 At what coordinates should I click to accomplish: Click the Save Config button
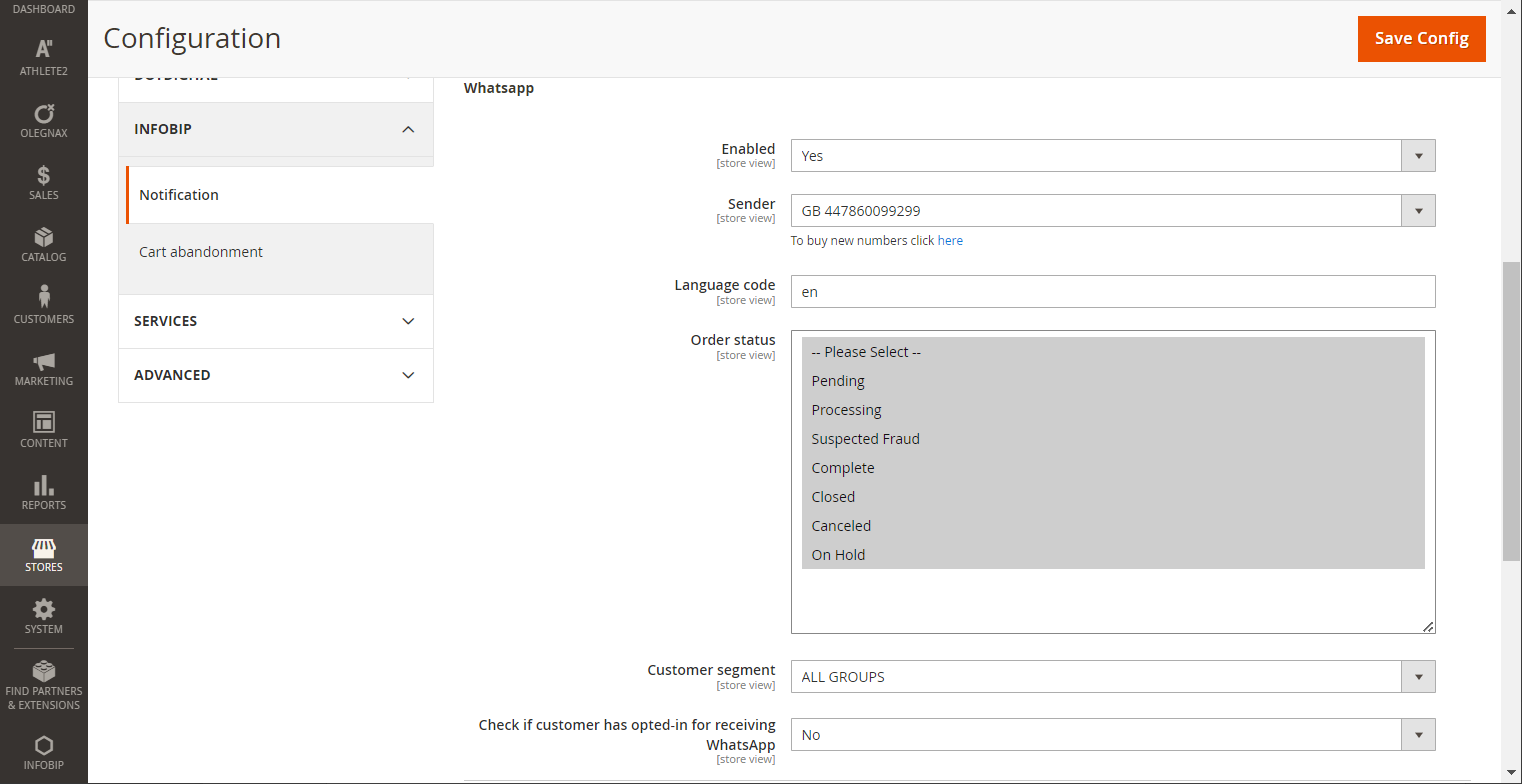(1421, 39)
